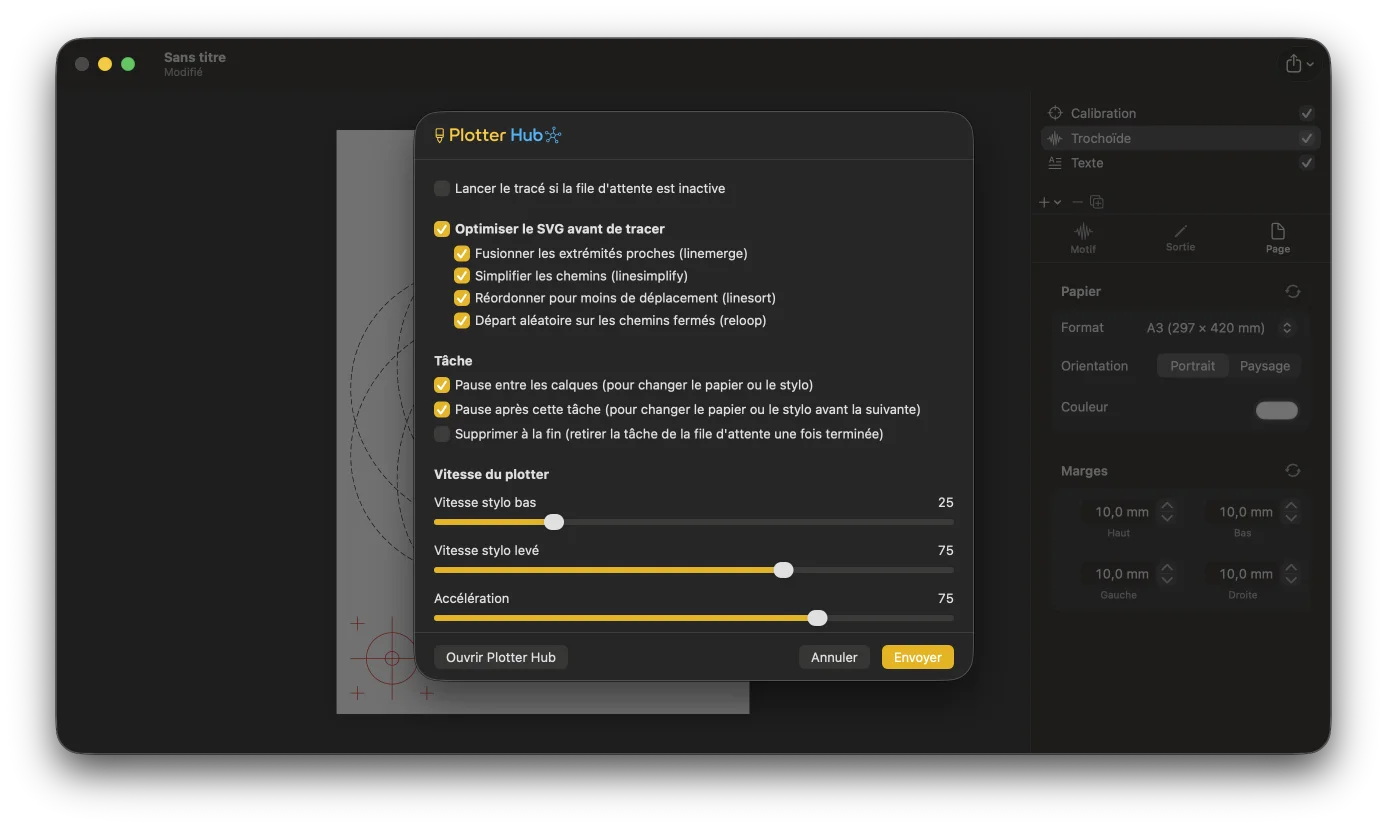Enable 'Supprimer à la fin' checkbox
The image size is (1387, 828).
click(442, 434)
